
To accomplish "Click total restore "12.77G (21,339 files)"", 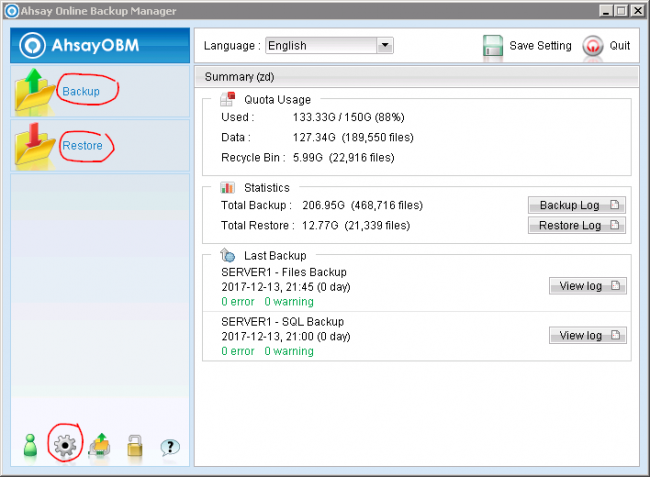I will (356, 225).
